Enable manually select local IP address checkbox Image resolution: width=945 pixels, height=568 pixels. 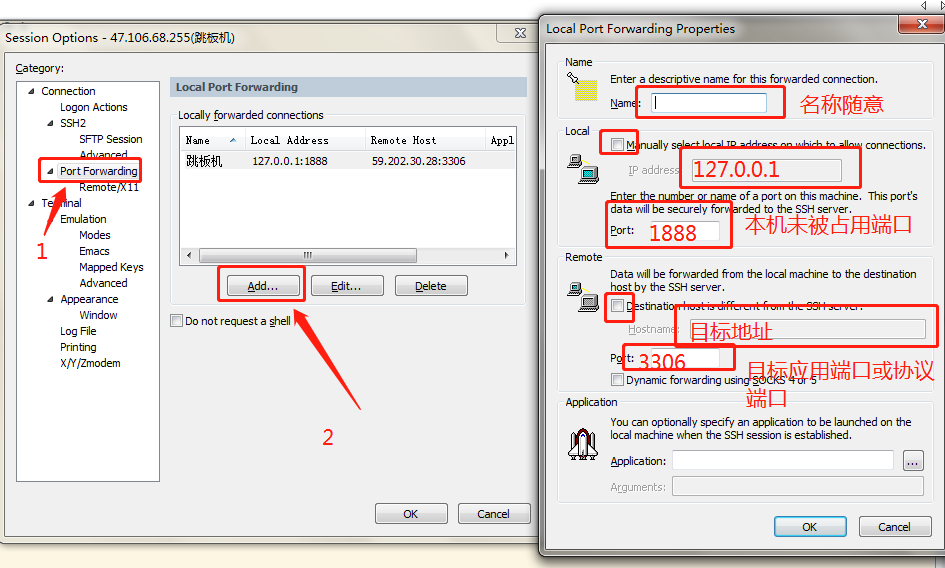point(617,145)
